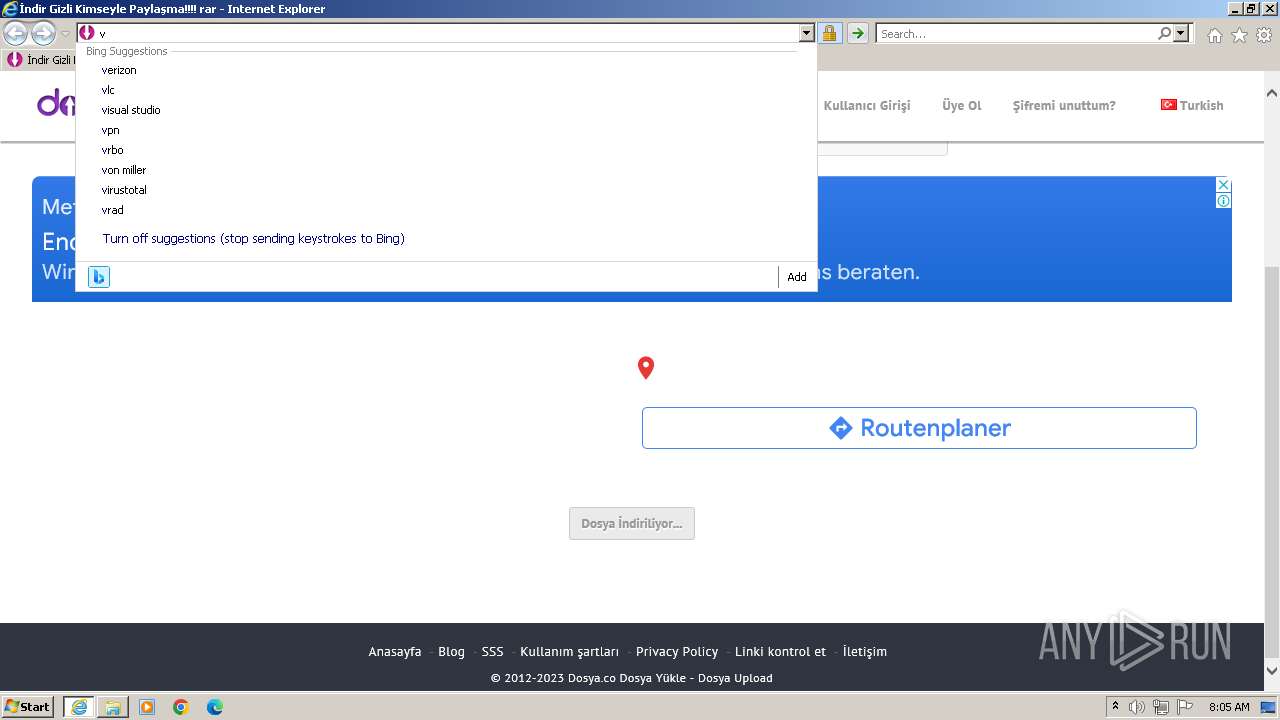Show hidden tray icons arrow
1280x720 pixels.
[1115, 706]
